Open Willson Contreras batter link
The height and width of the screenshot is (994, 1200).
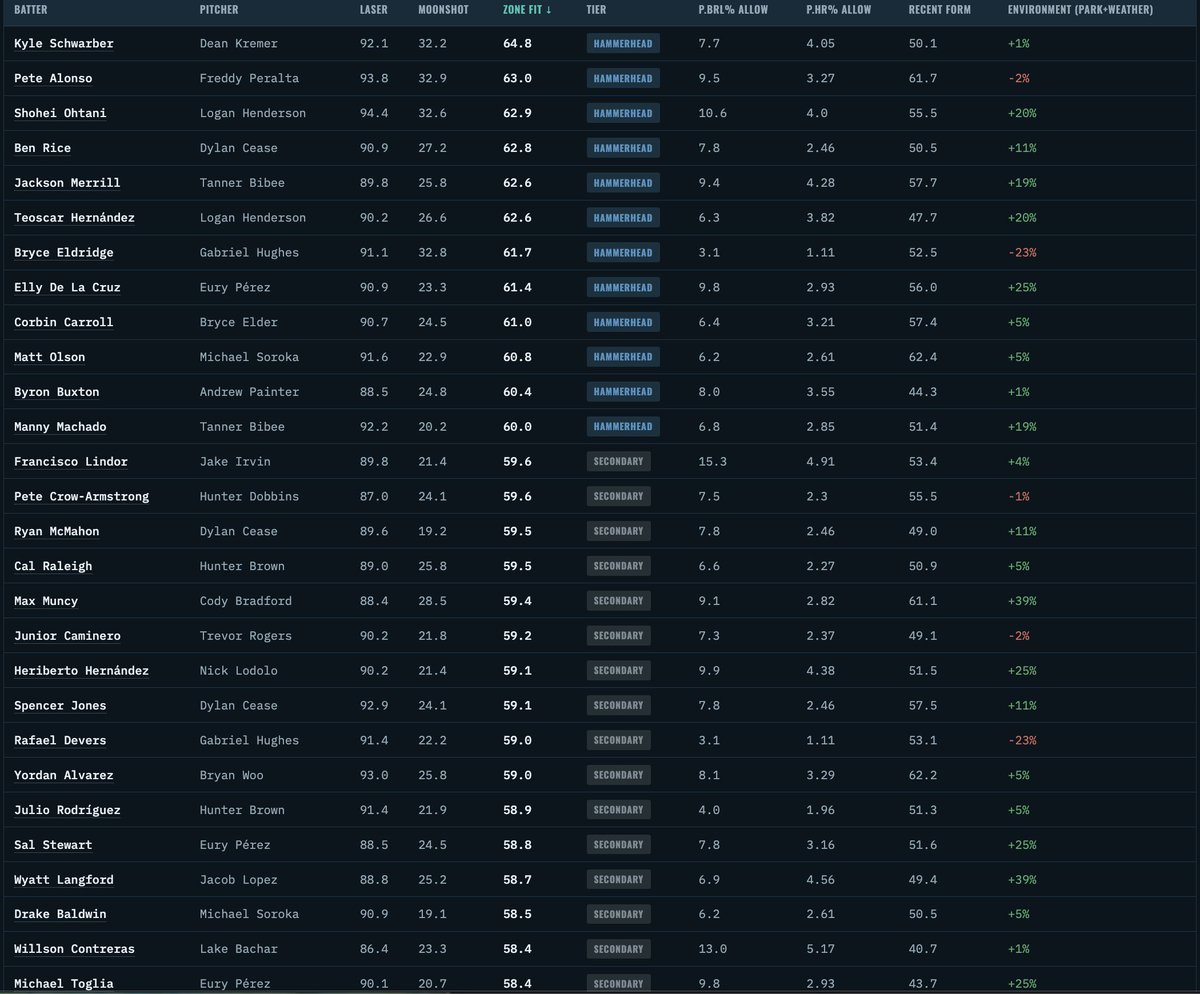coord(74,949)
